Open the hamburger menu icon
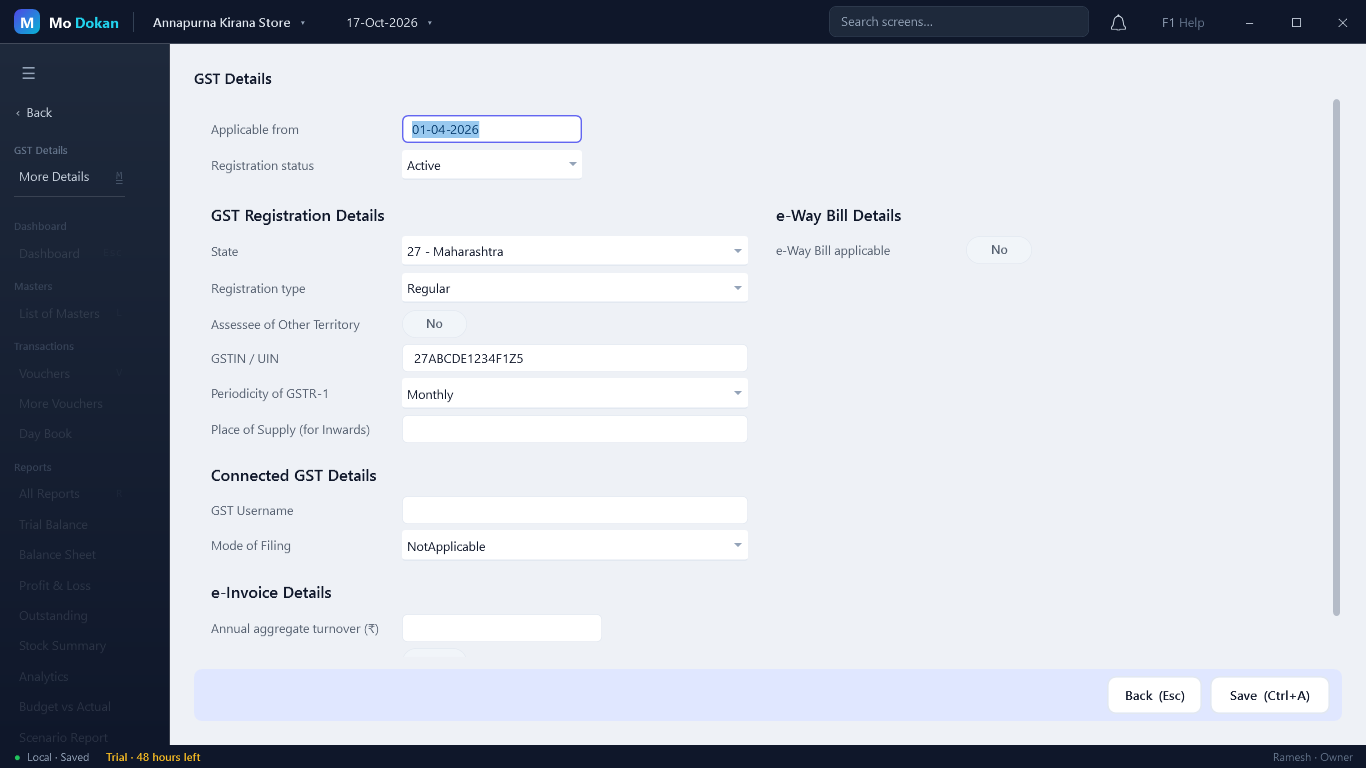 pyautogui.click(x=28, y=73)
